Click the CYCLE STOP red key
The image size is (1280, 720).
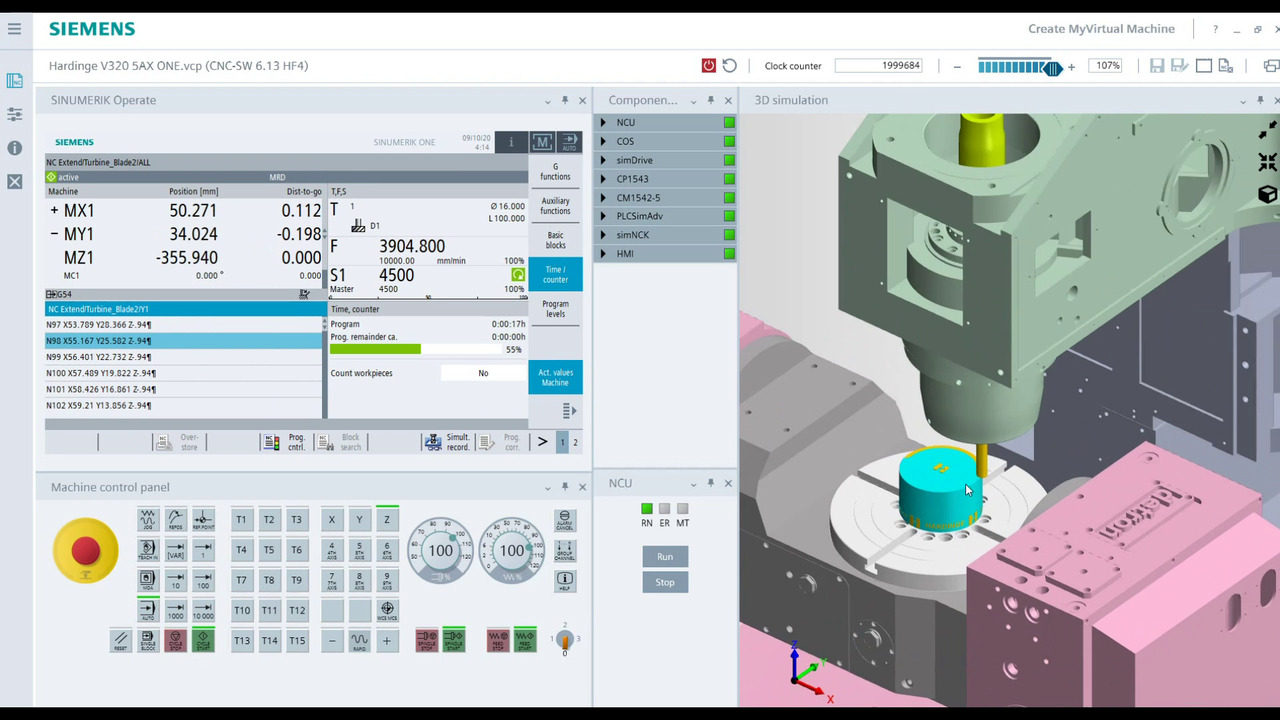(175, 640)
